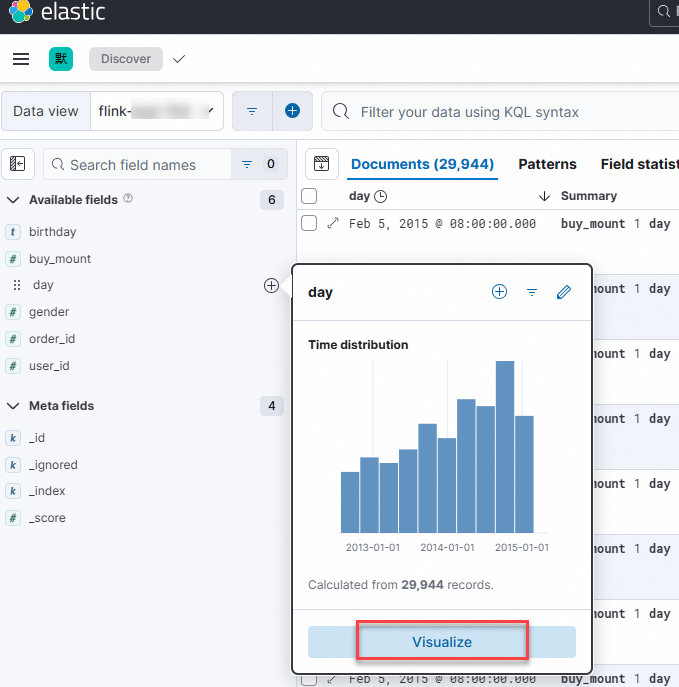Switch to the Patterns tab
The height and width of the screenshot is (687, 679).
tap(547, 164)
